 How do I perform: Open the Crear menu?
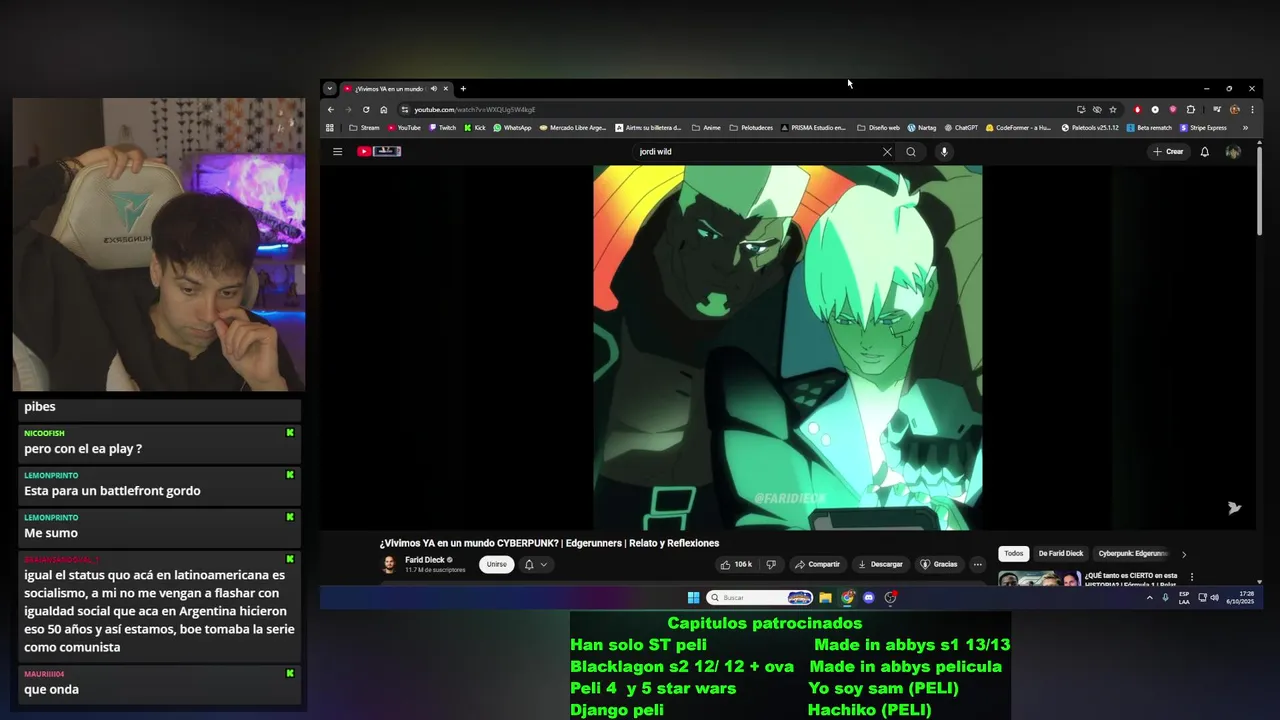pos(1168,152)
